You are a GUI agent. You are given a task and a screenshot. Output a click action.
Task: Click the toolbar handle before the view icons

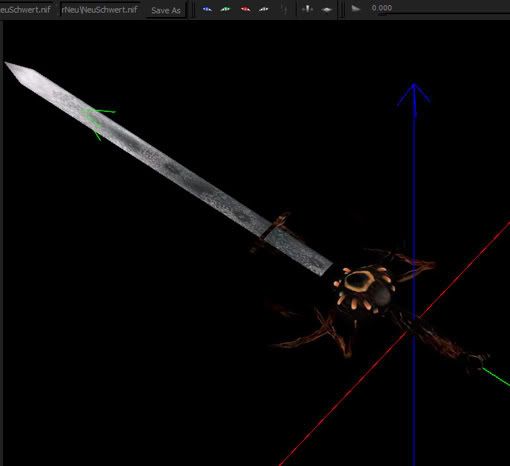(193, 9)
